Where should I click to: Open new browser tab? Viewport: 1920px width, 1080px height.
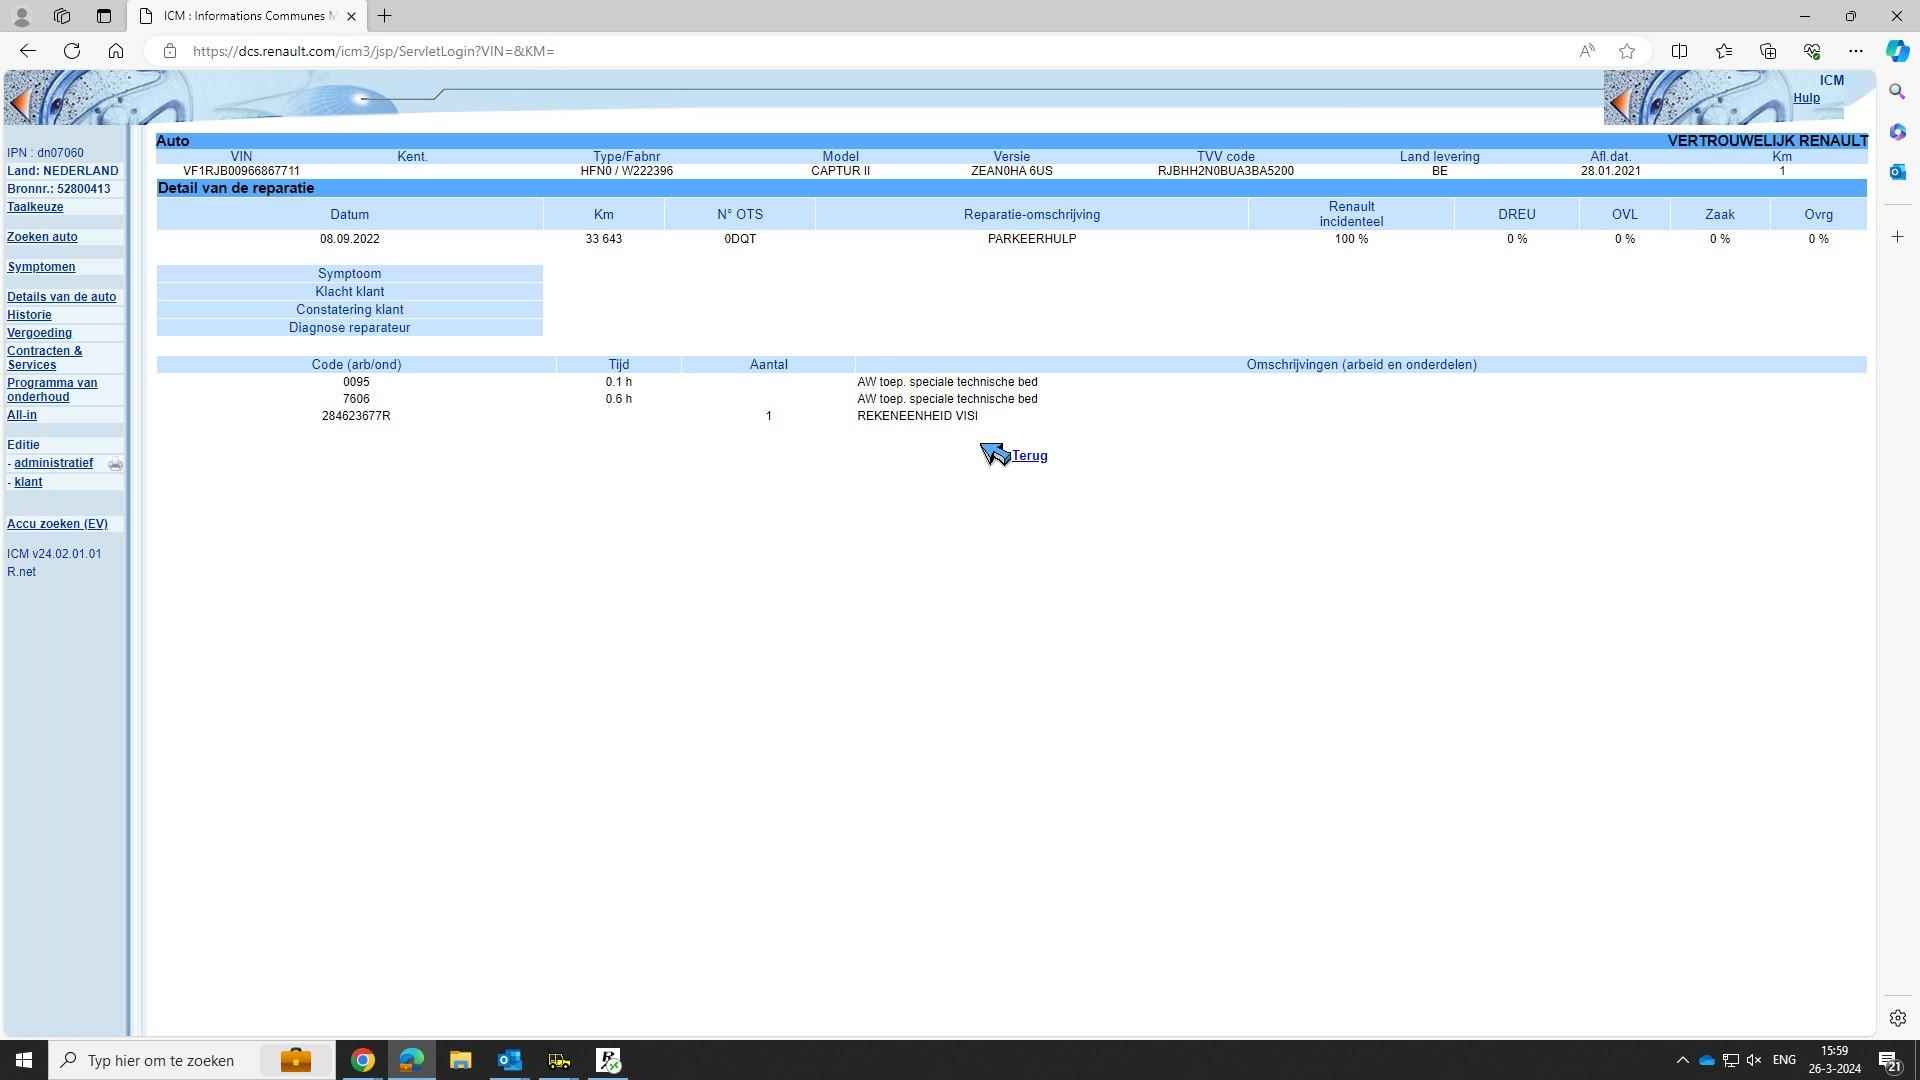(384, 16)
